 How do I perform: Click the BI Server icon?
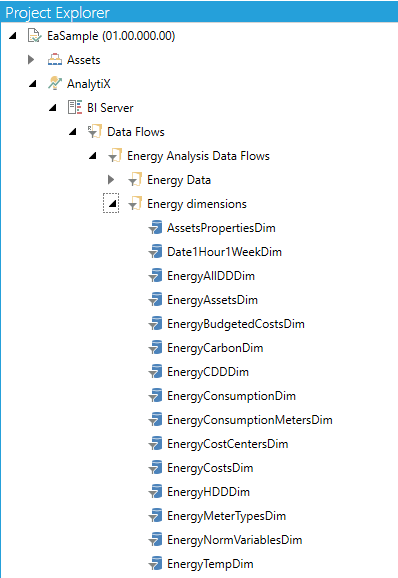click(74, 108)
